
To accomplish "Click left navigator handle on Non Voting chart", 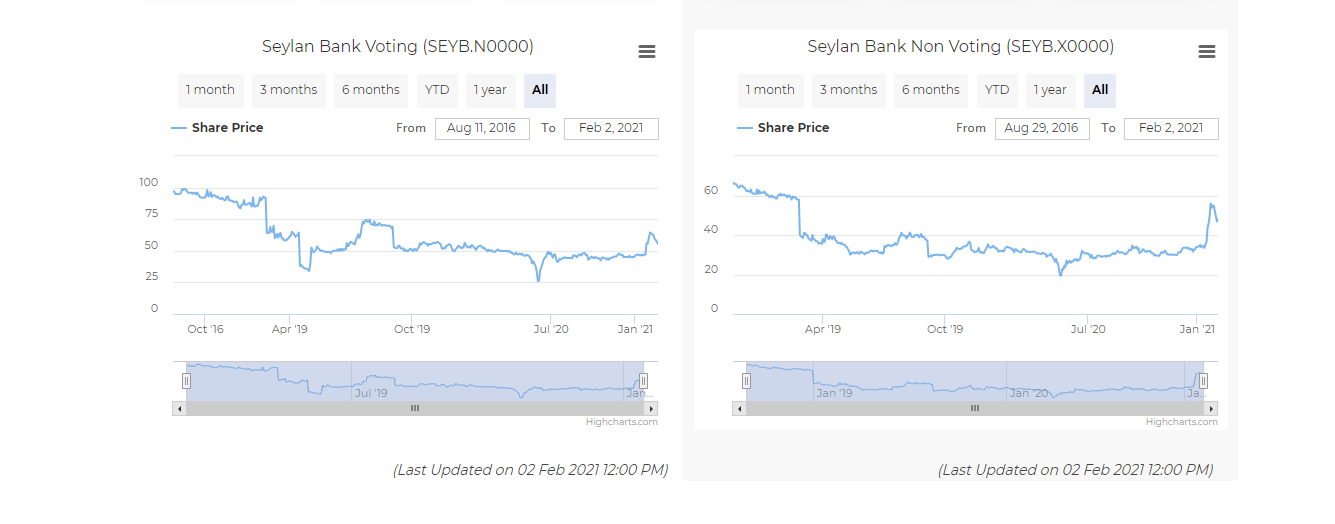I will (x=746, y=381).
